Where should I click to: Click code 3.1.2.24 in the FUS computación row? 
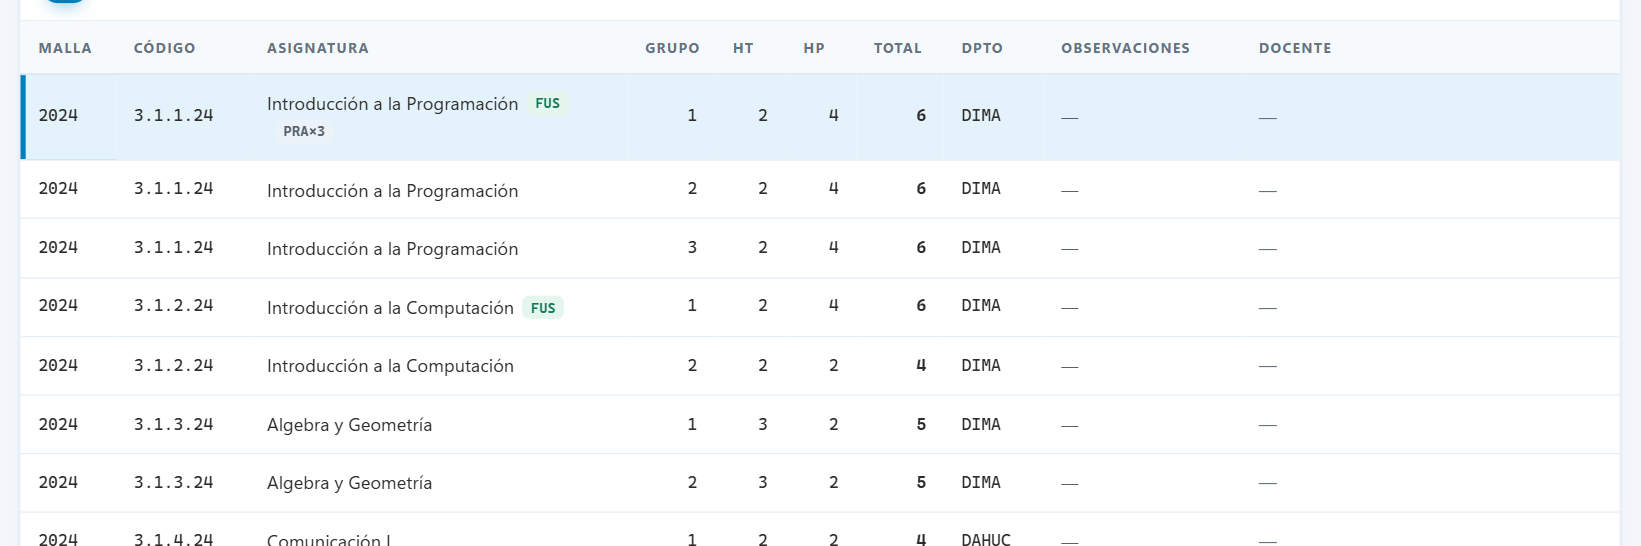click(x=174, y=306)
